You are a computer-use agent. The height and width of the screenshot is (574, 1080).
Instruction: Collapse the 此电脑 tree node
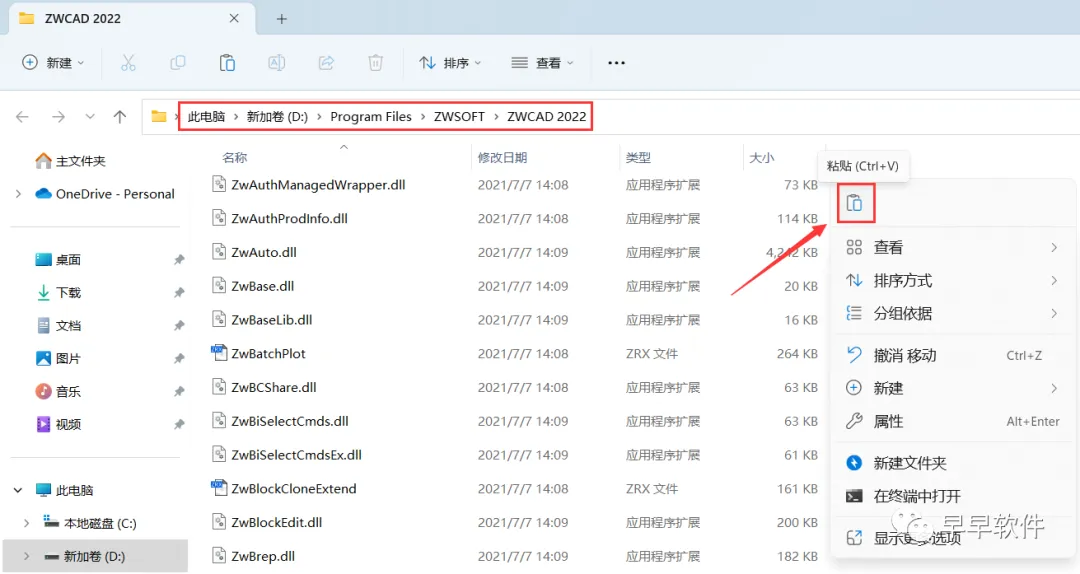18,491
